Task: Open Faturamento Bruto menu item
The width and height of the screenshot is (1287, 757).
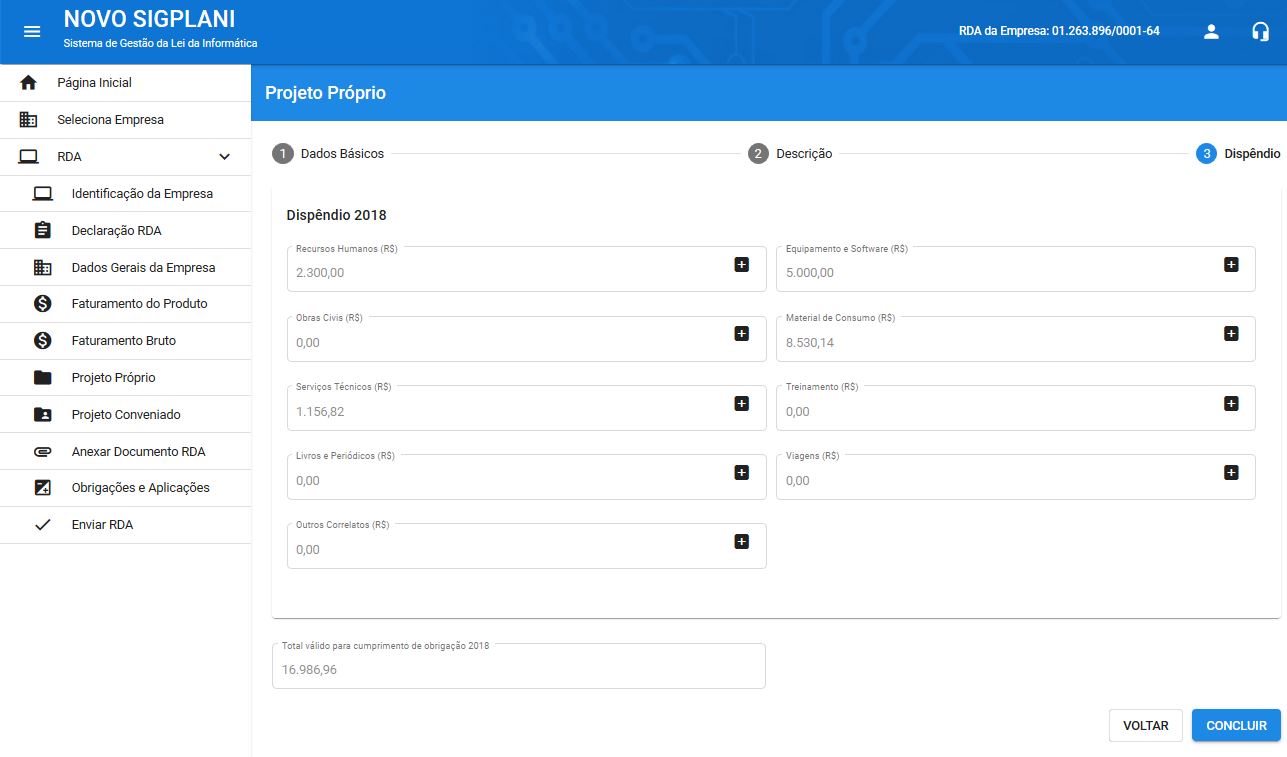Action: pos(123,341)
